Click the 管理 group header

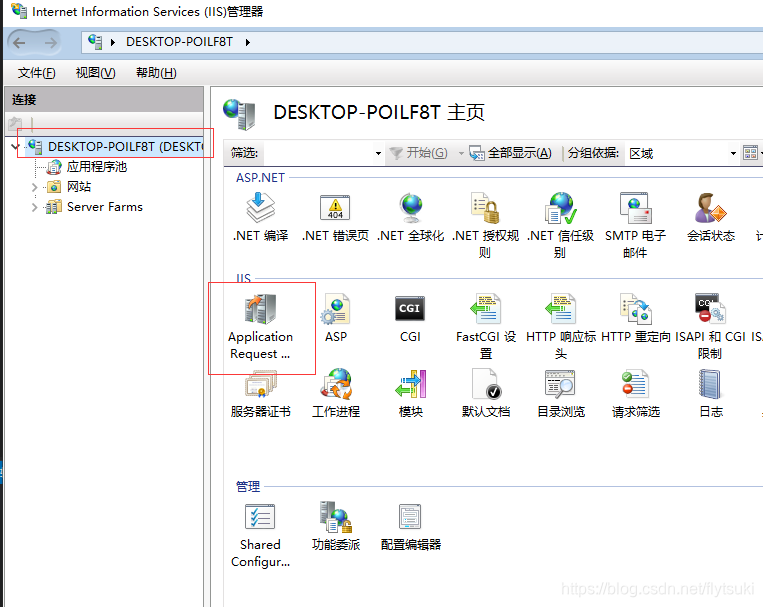[248, 486]
